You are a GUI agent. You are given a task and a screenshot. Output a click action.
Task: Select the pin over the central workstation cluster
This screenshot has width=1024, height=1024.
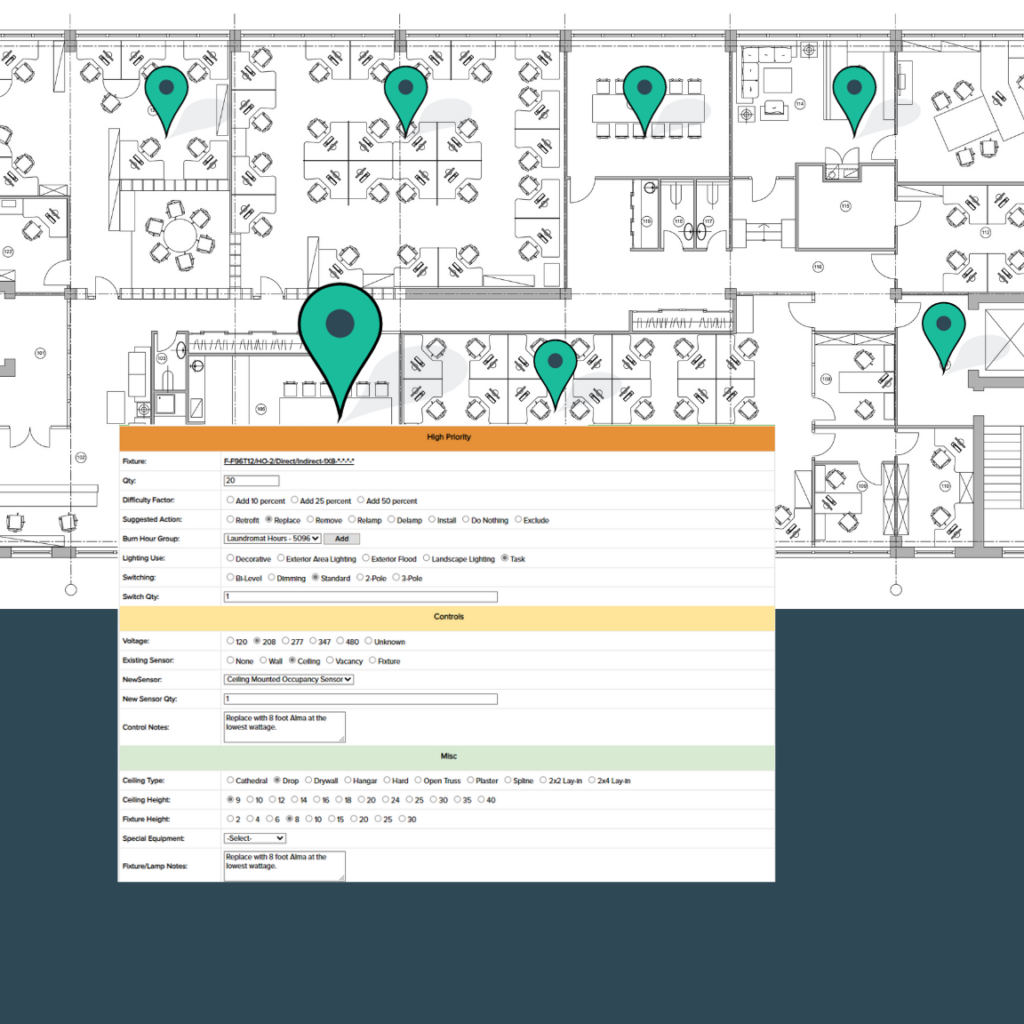pos(405,93)
